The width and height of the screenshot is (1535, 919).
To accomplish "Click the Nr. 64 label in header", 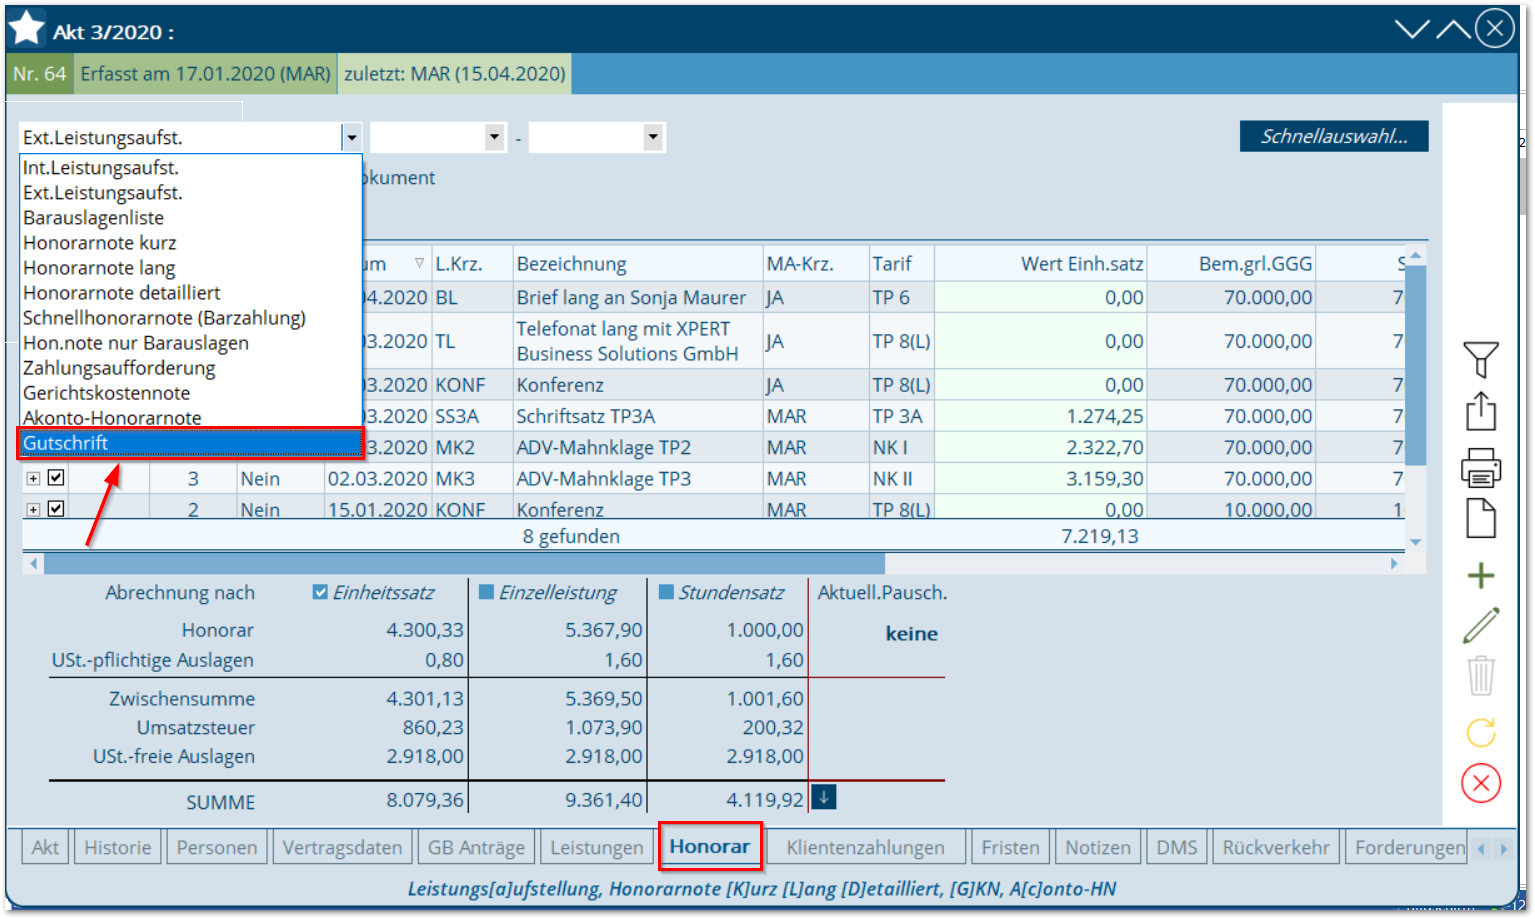I will coord(40,74).
